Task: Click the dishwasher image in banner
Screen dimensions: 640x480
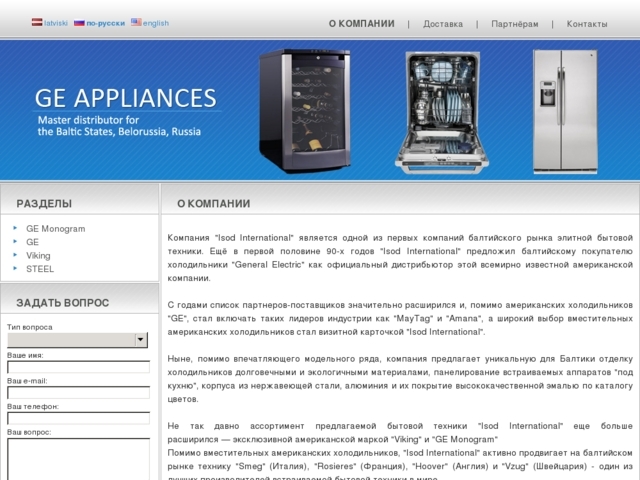Action: [442, 113]
